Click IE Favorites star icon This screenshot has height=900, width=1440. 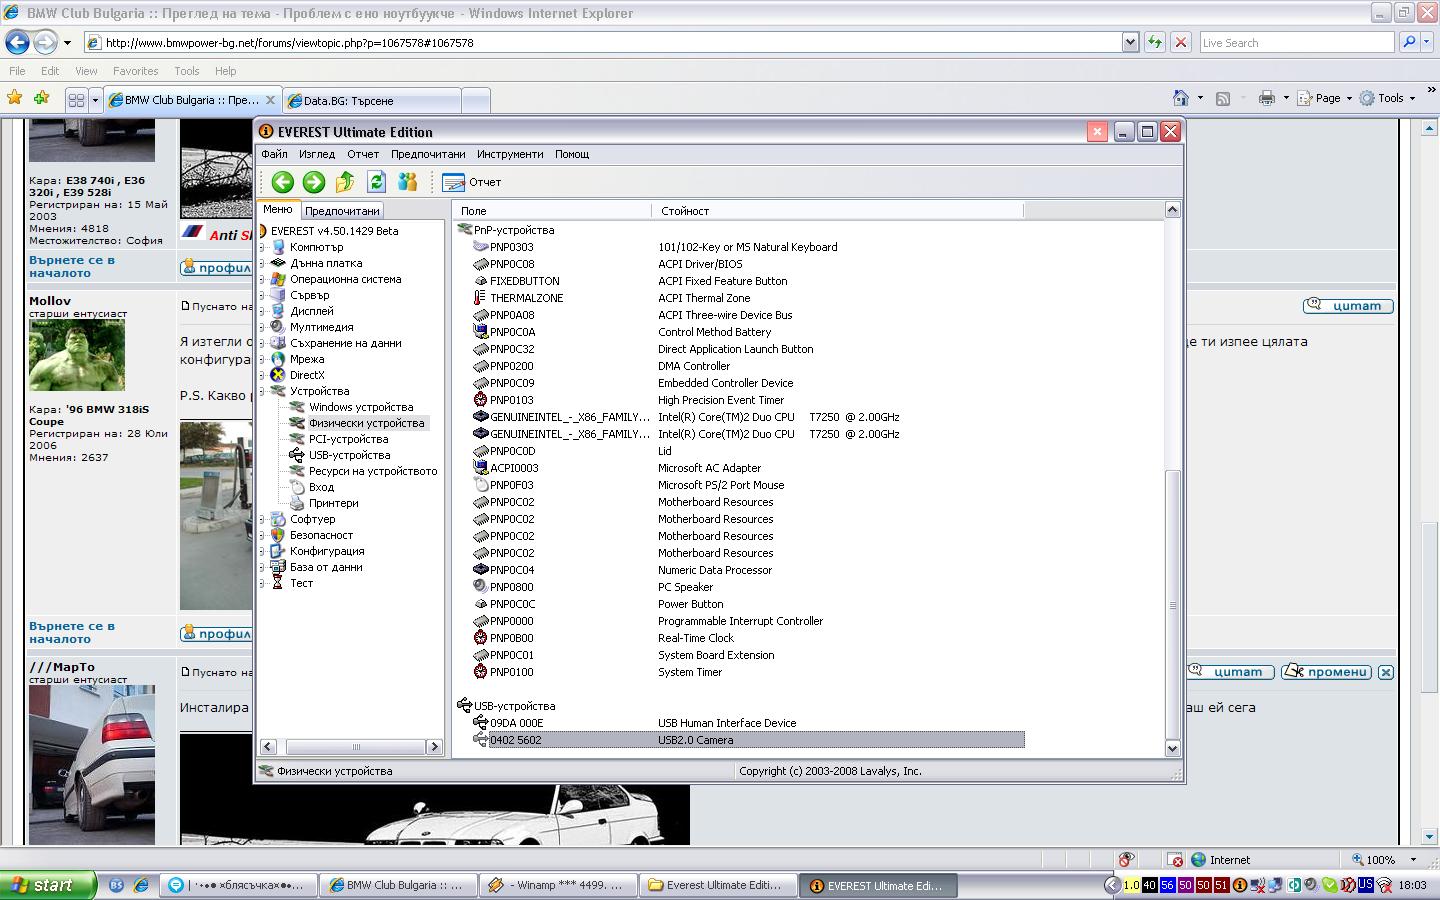pyautogui.click(x=15, y=98)
